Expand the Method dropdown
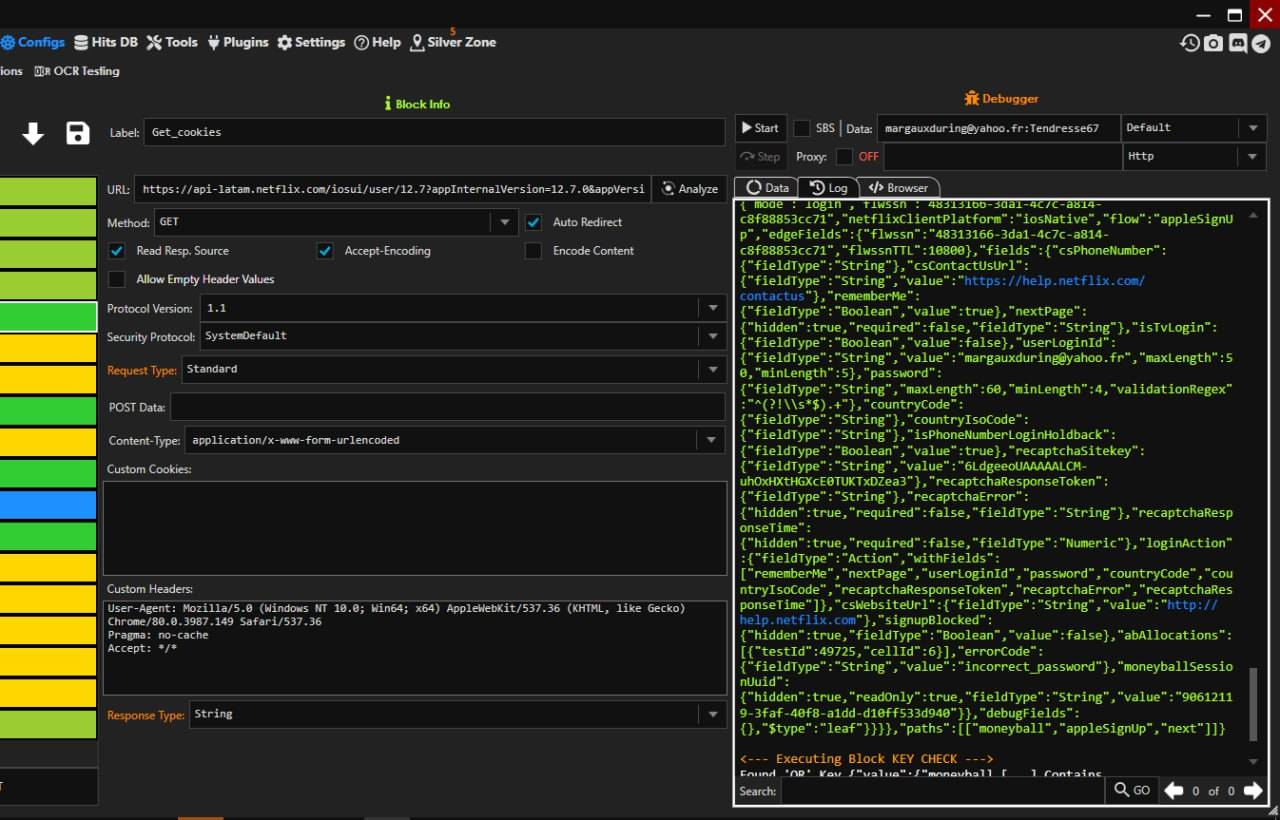This screenshot has width=1280, height=820. 504,223
